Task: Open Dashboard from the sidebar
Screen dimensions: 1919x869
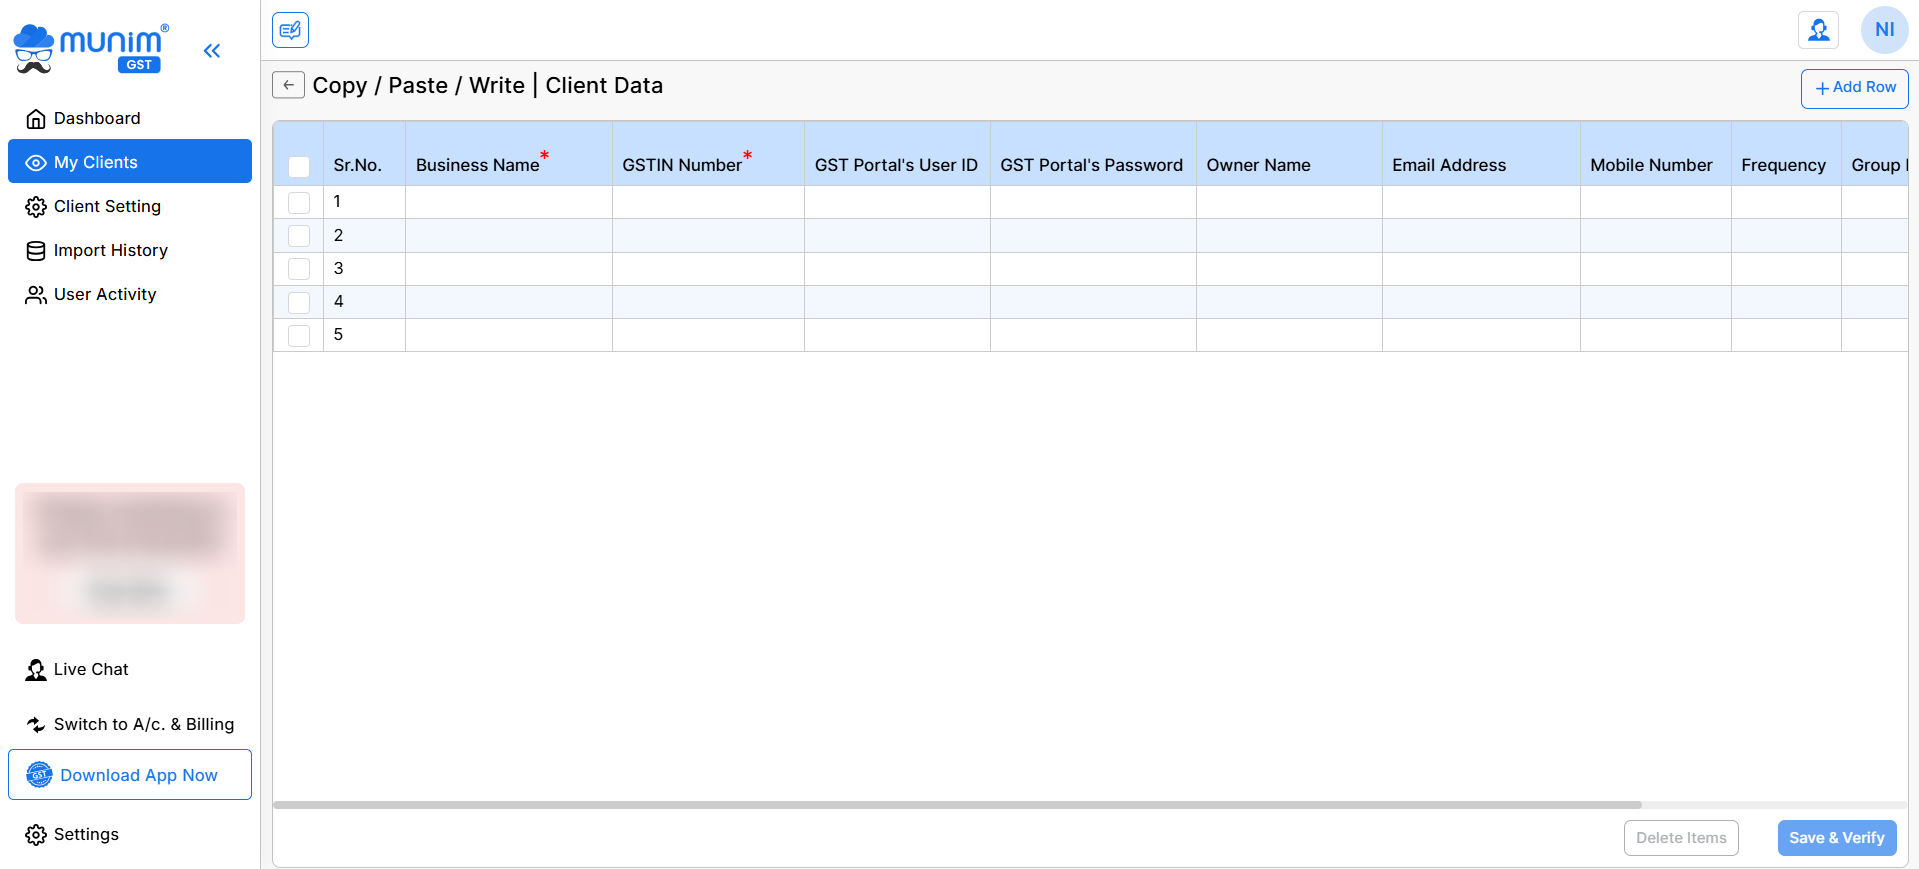Action: [97, 119]
